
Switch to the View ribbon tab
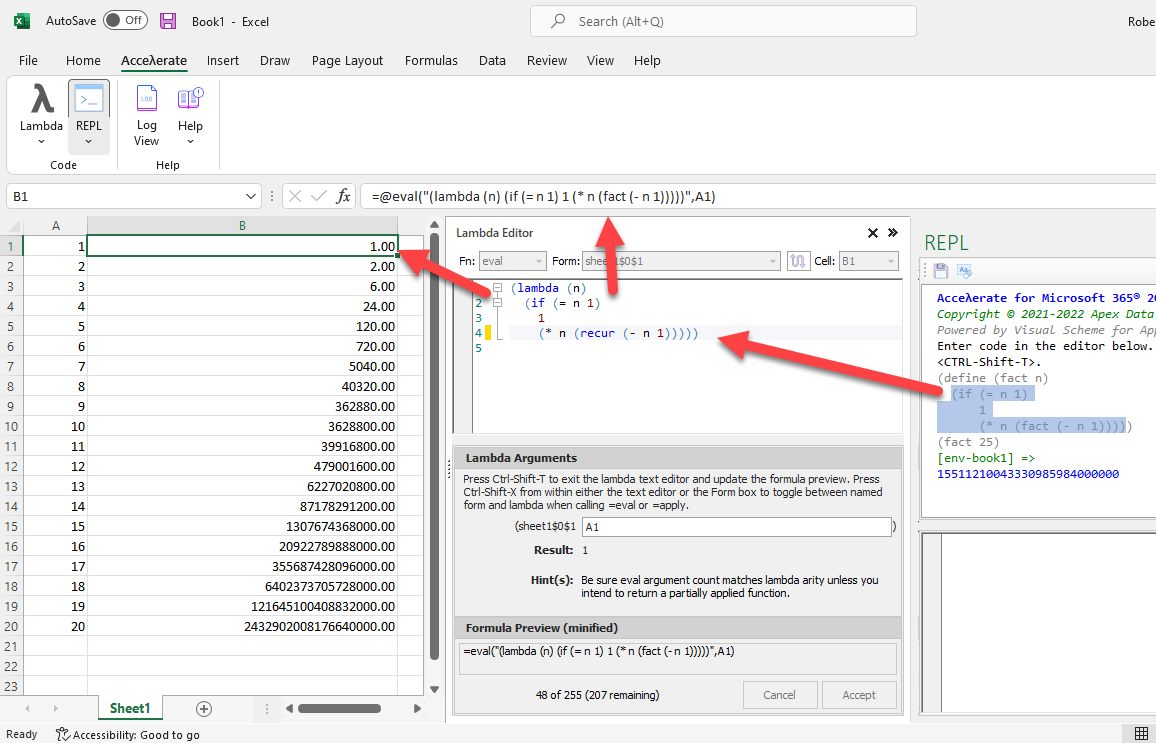click(600, 60)
